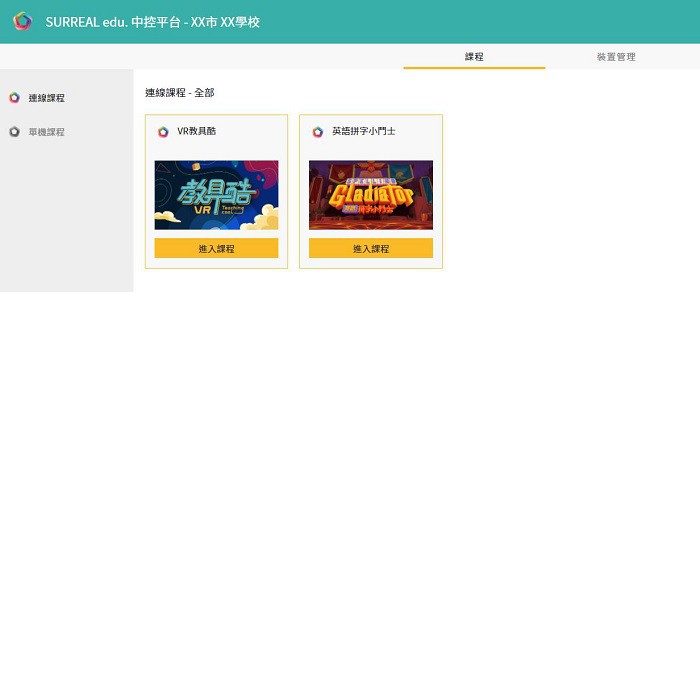Click the colorful icon beside 連線課程
700x700 pixels.
14,98
